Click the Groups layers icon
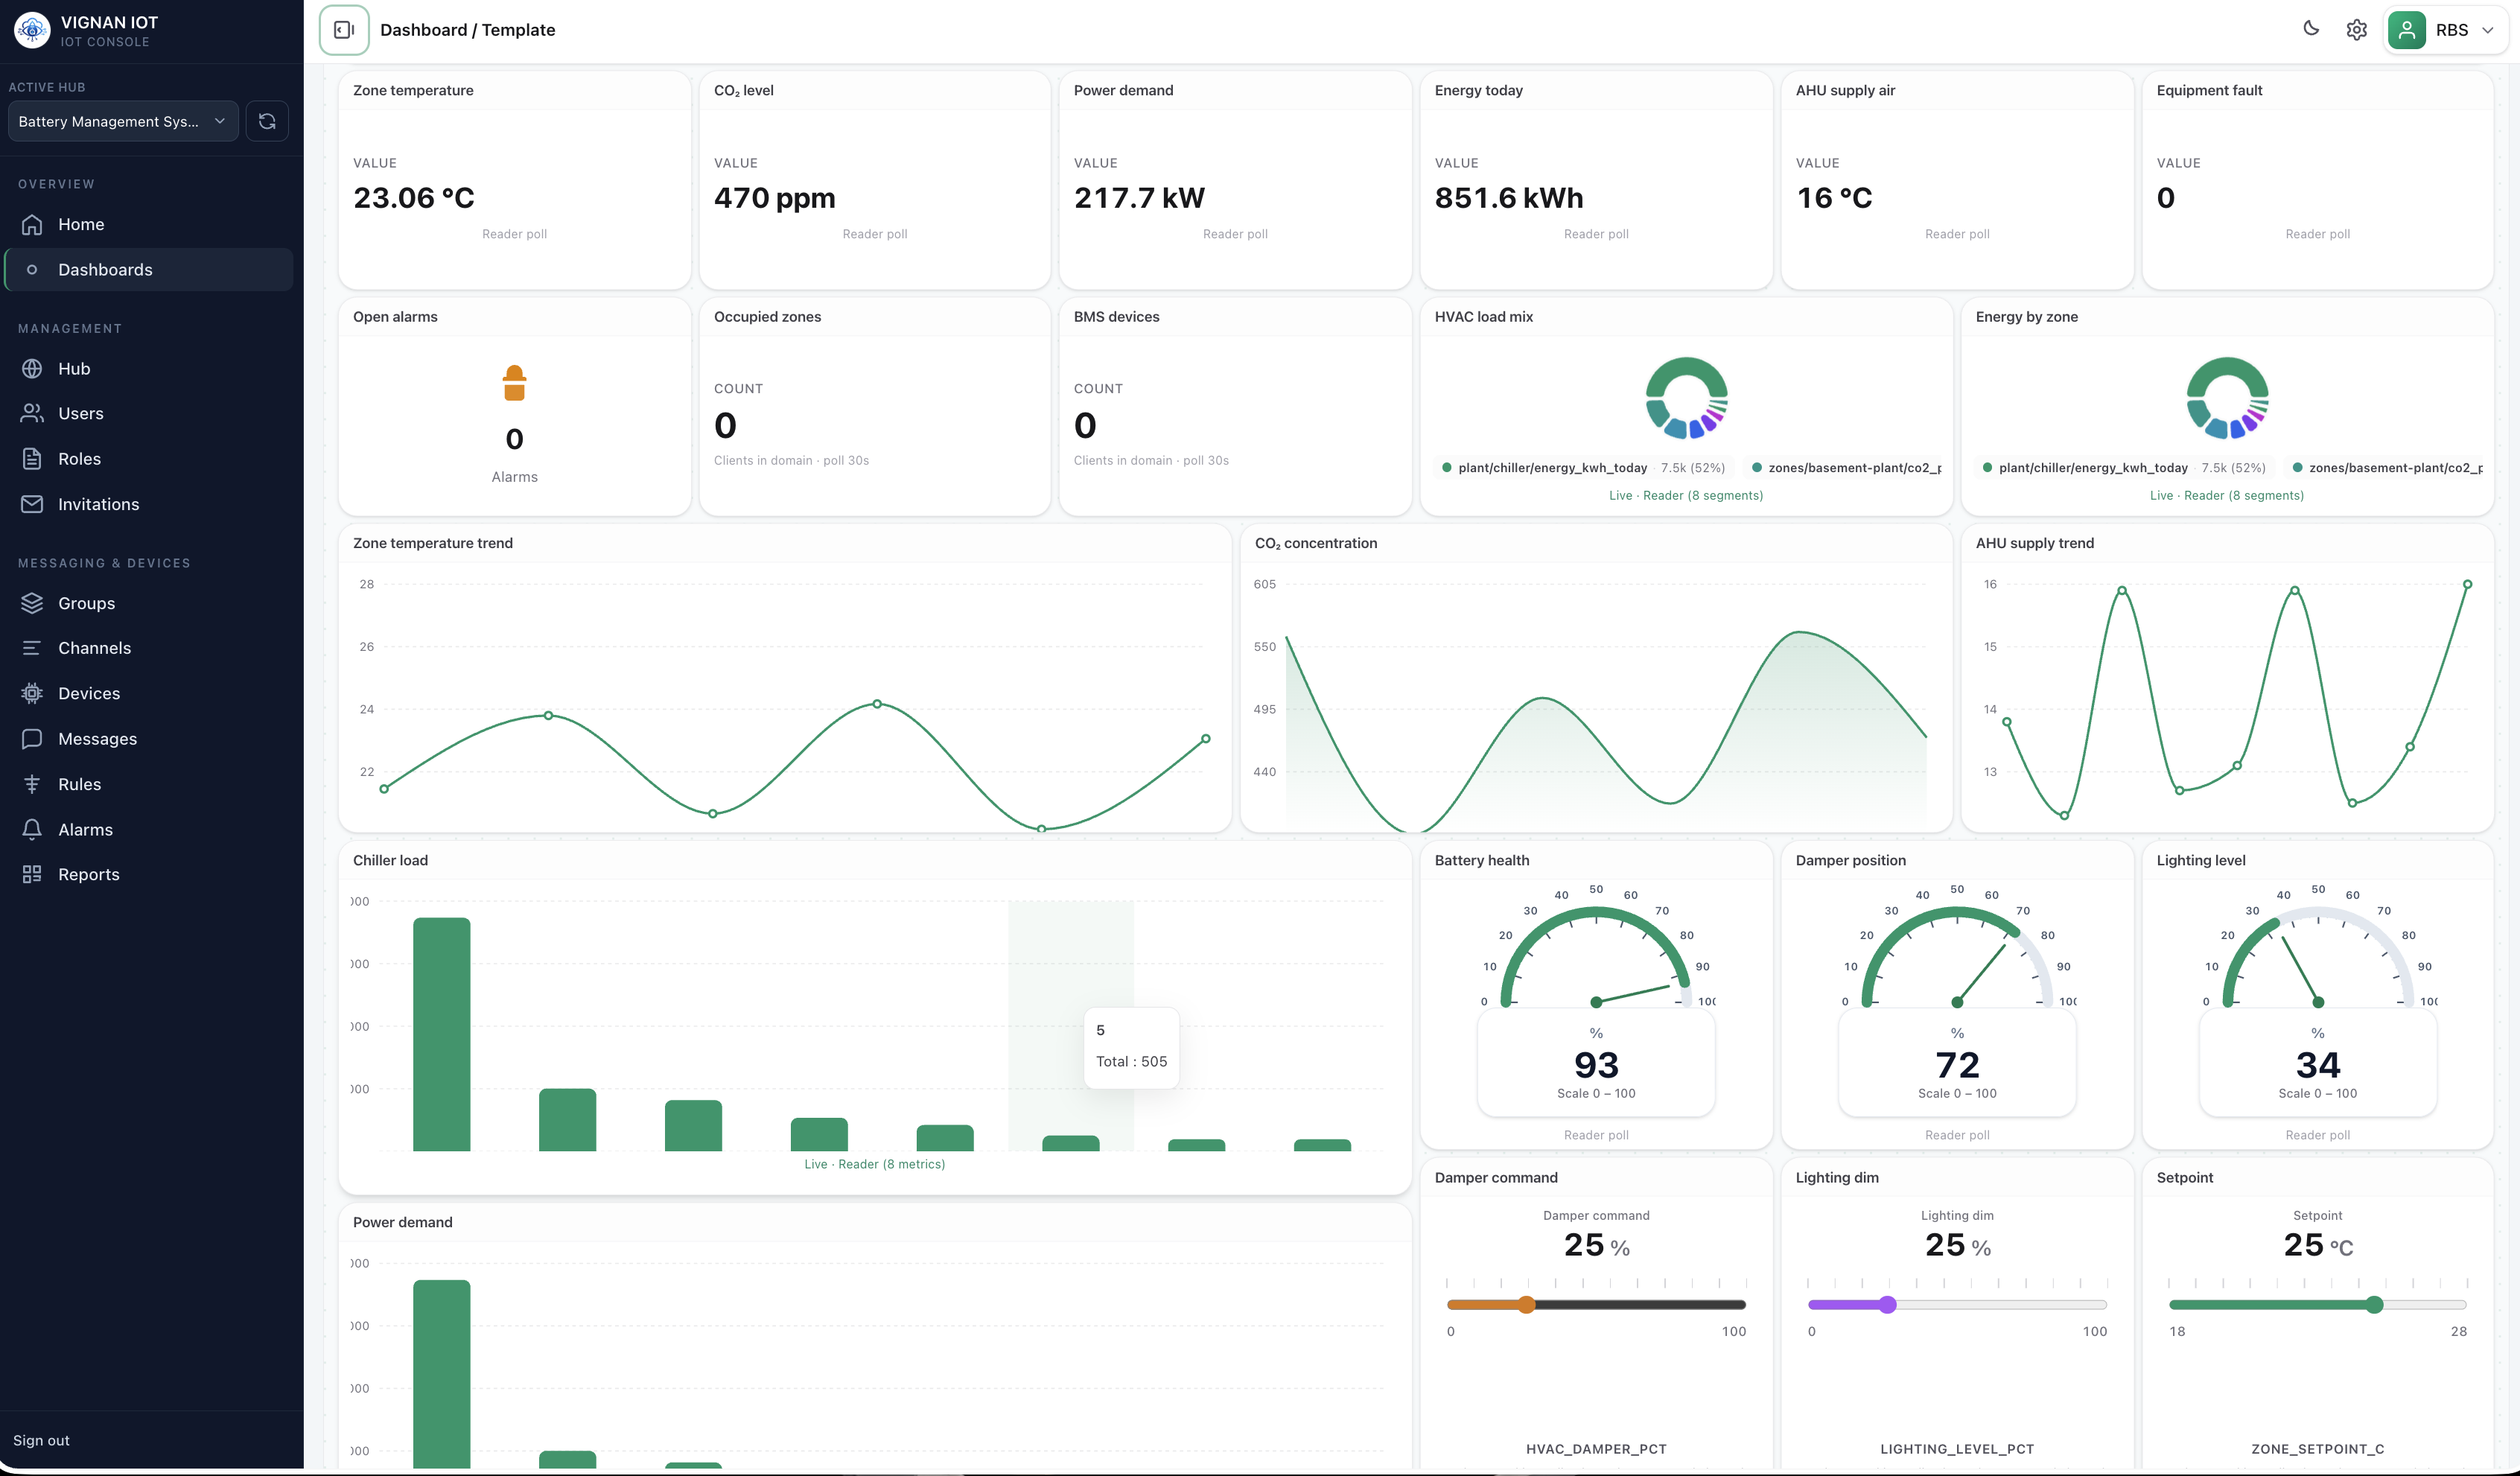The image size is (2520, 1476). 32,603
